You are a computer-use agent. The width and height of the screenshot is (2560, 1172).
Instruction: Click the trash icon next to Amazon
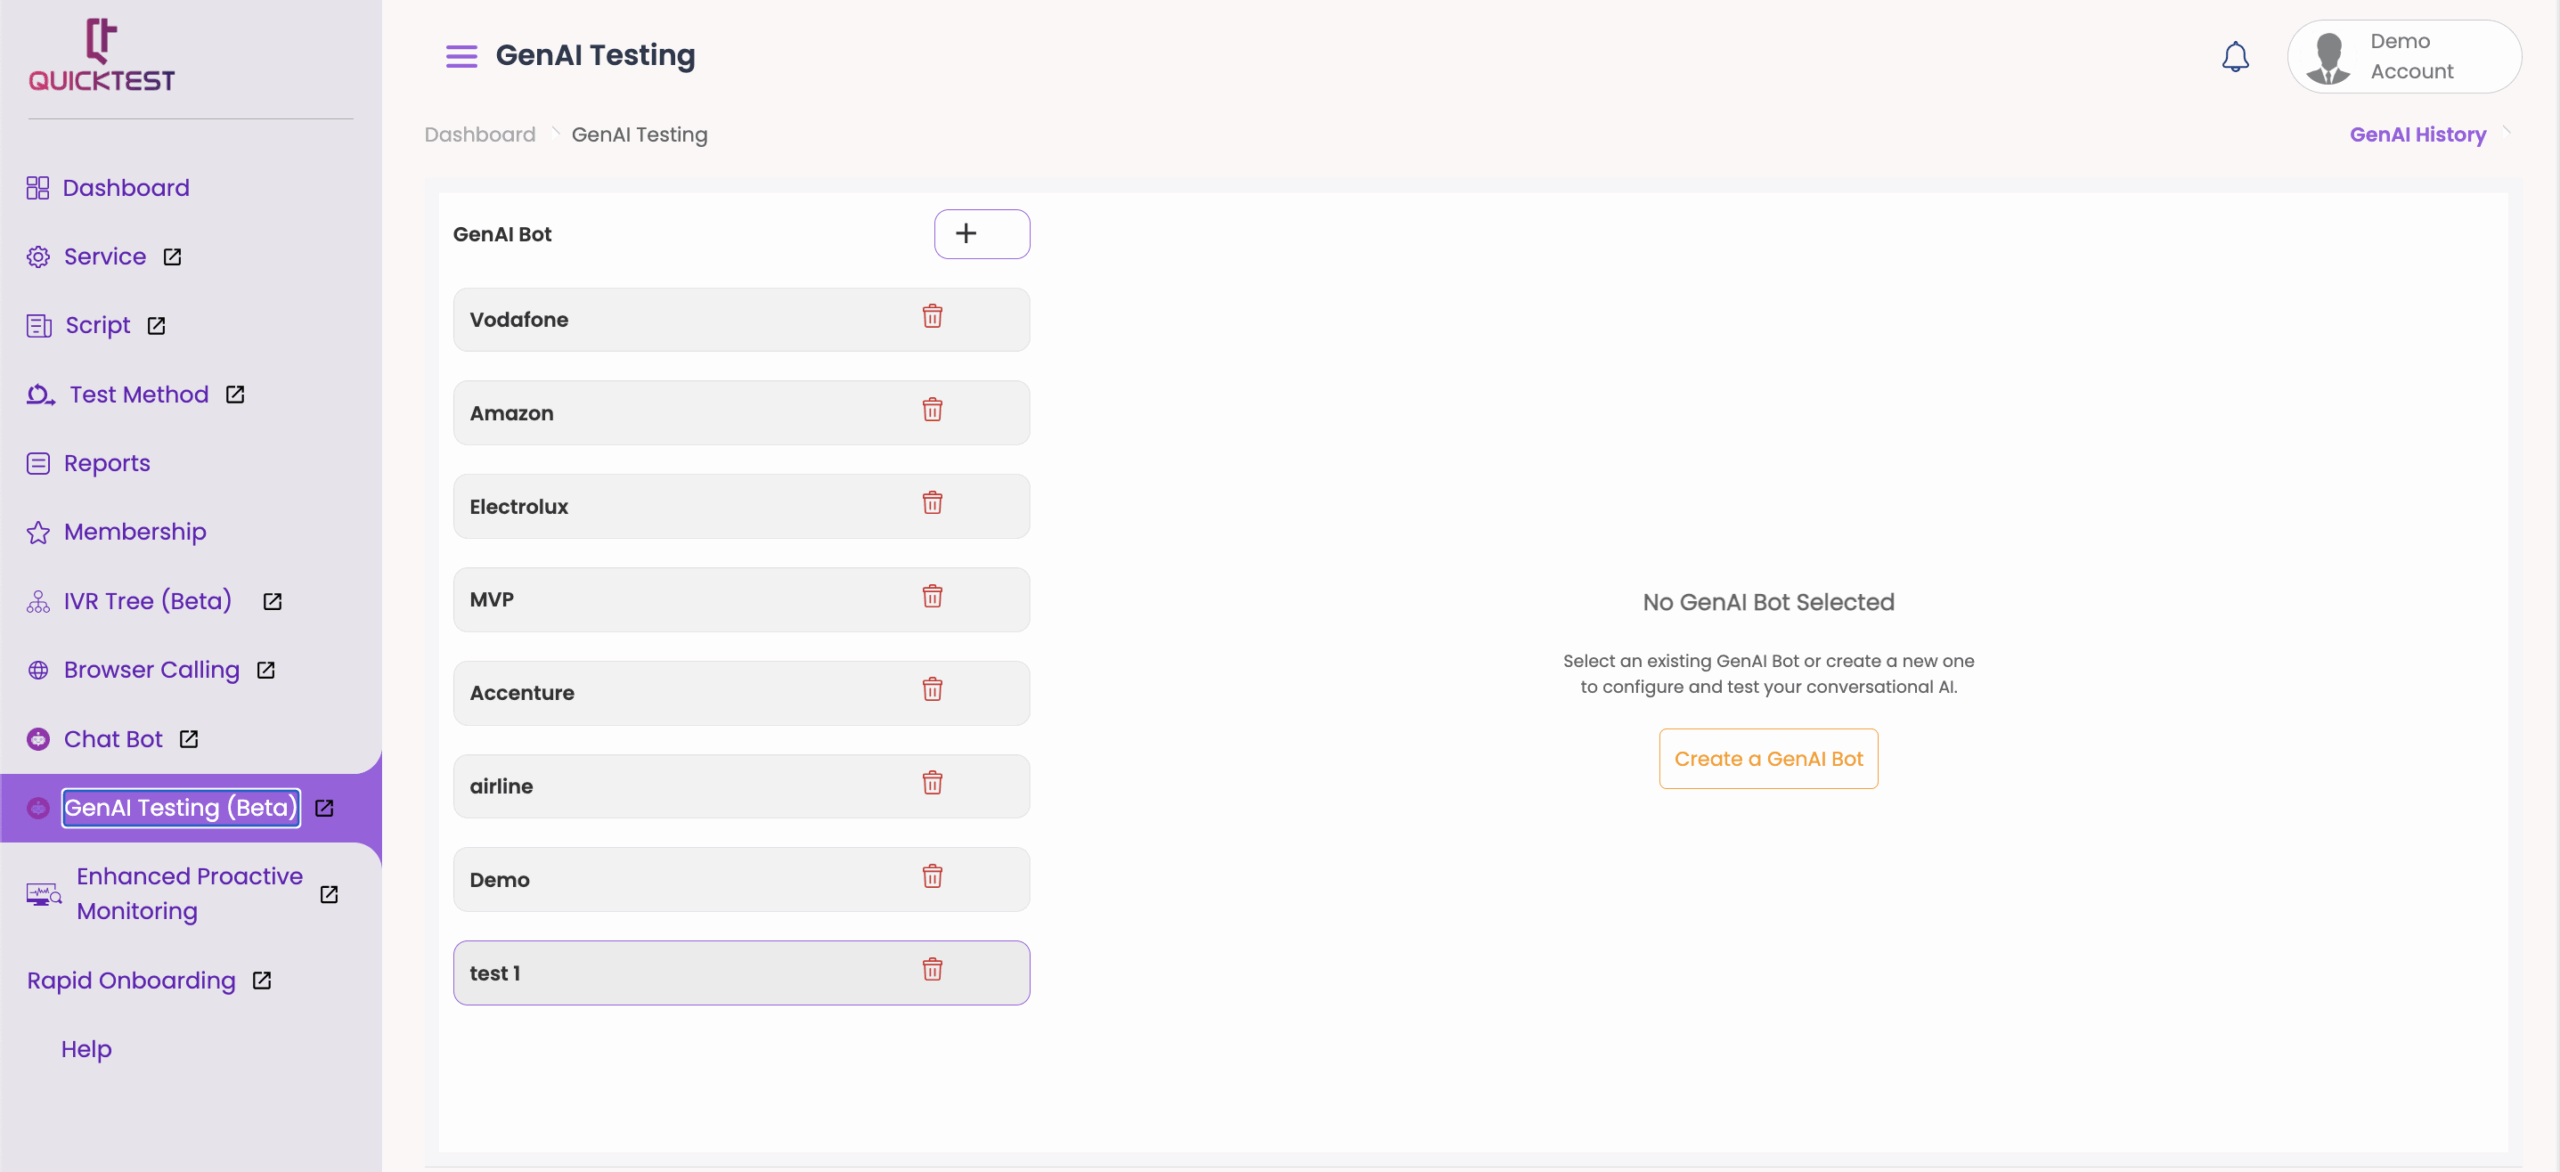pos(932,410)
